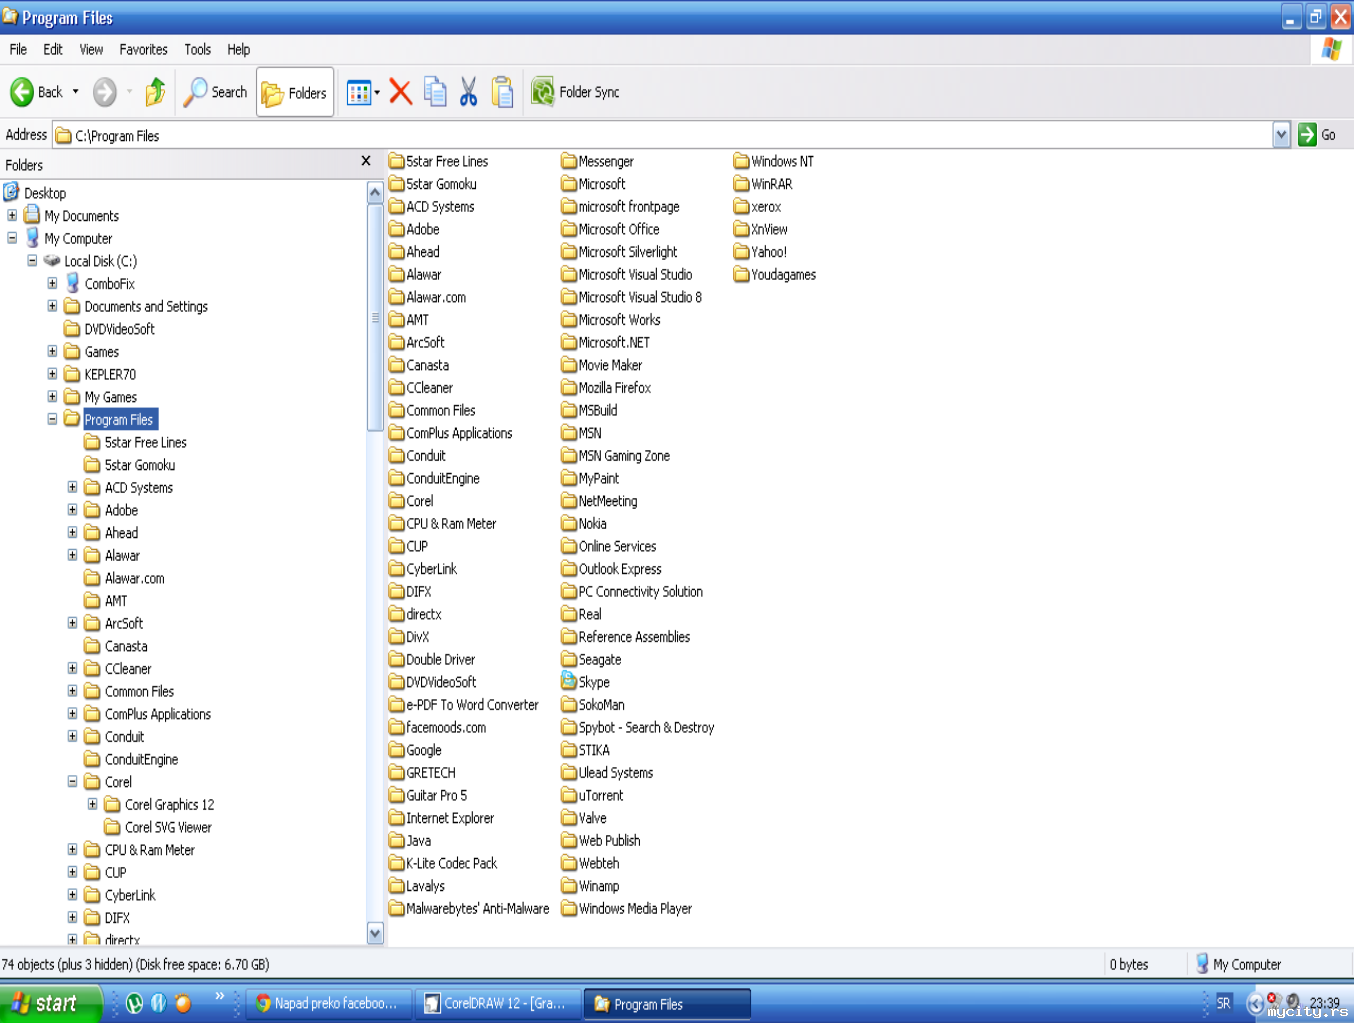Select the Guitar Pro 5 folder
This screenshot has height=1023, width=1354.
pos(428,795)
